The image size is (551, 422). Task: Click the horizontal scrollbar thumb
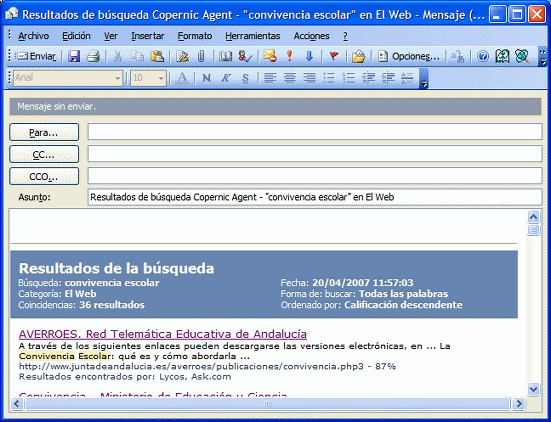(x=267, y=403)
